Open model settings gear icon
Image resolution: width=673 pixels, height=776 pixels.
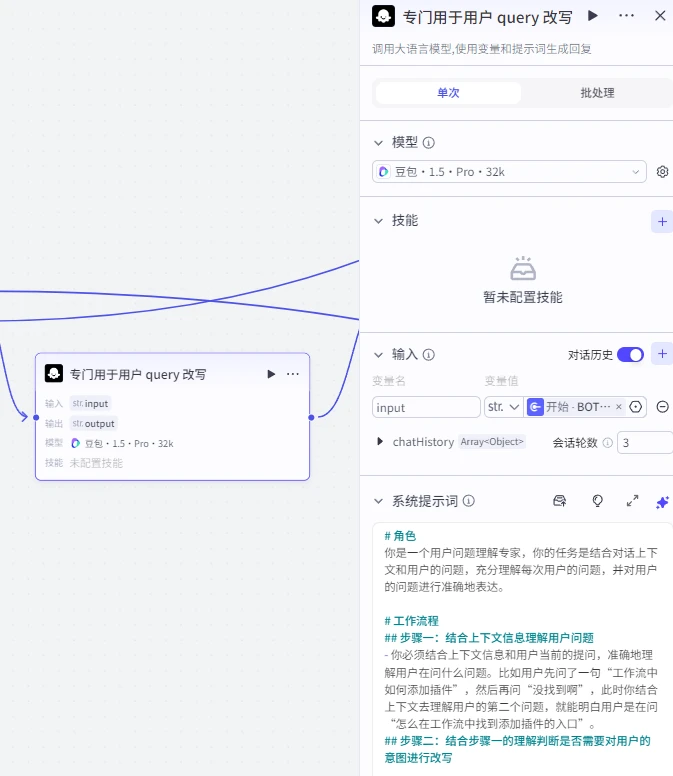coord(662,172)
